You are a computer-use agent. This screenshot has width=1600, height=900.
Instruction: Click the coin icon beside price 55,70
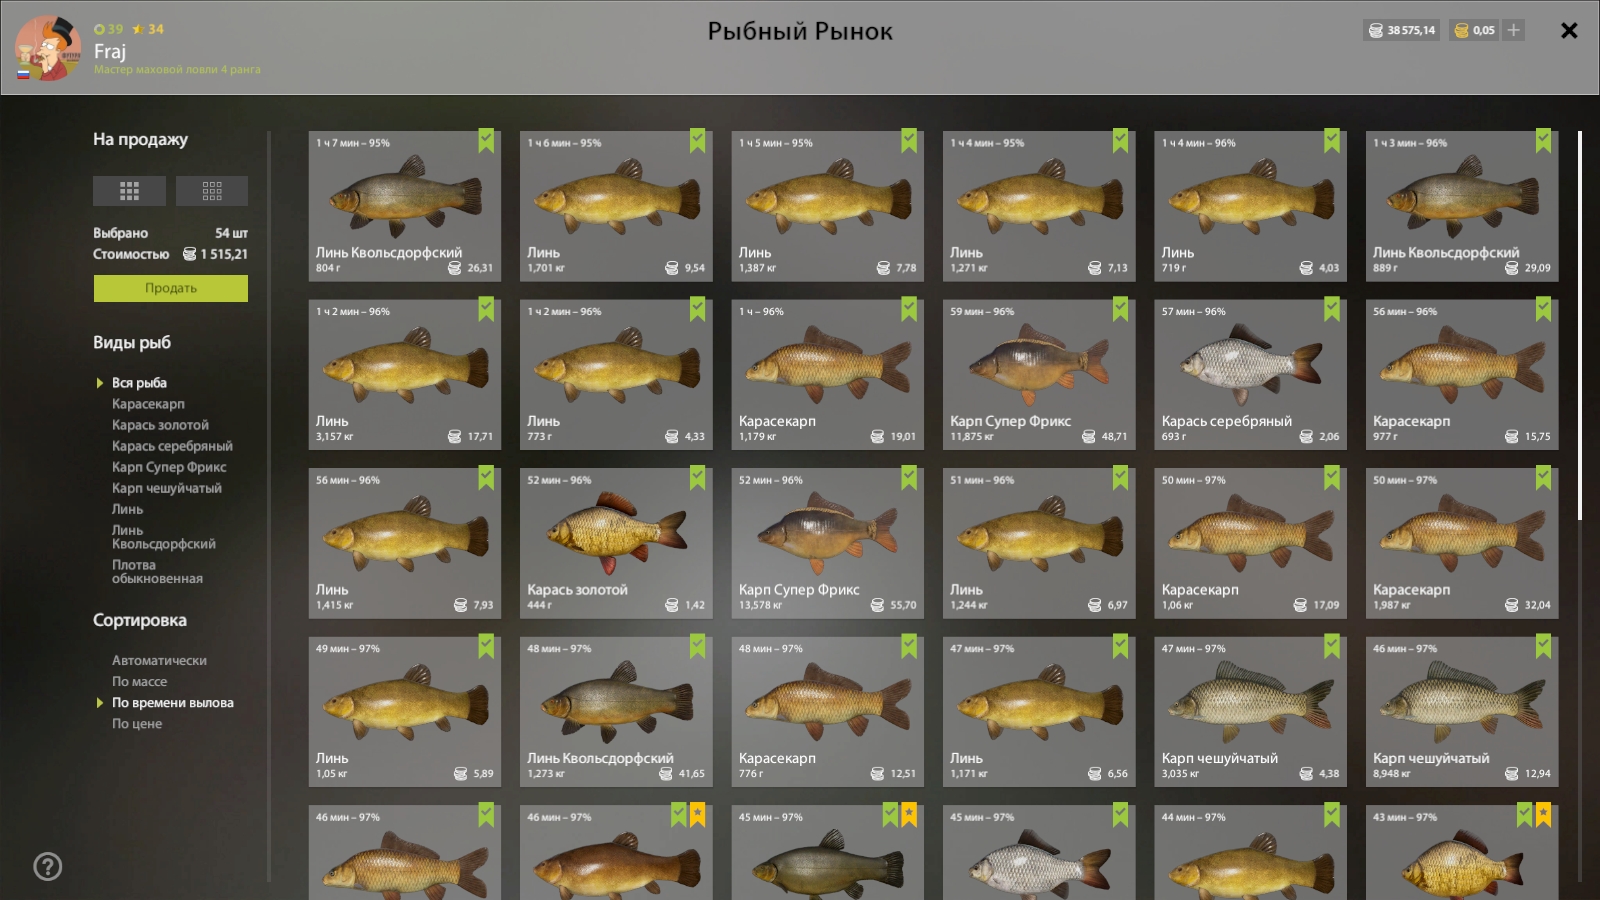coord(877,605)
